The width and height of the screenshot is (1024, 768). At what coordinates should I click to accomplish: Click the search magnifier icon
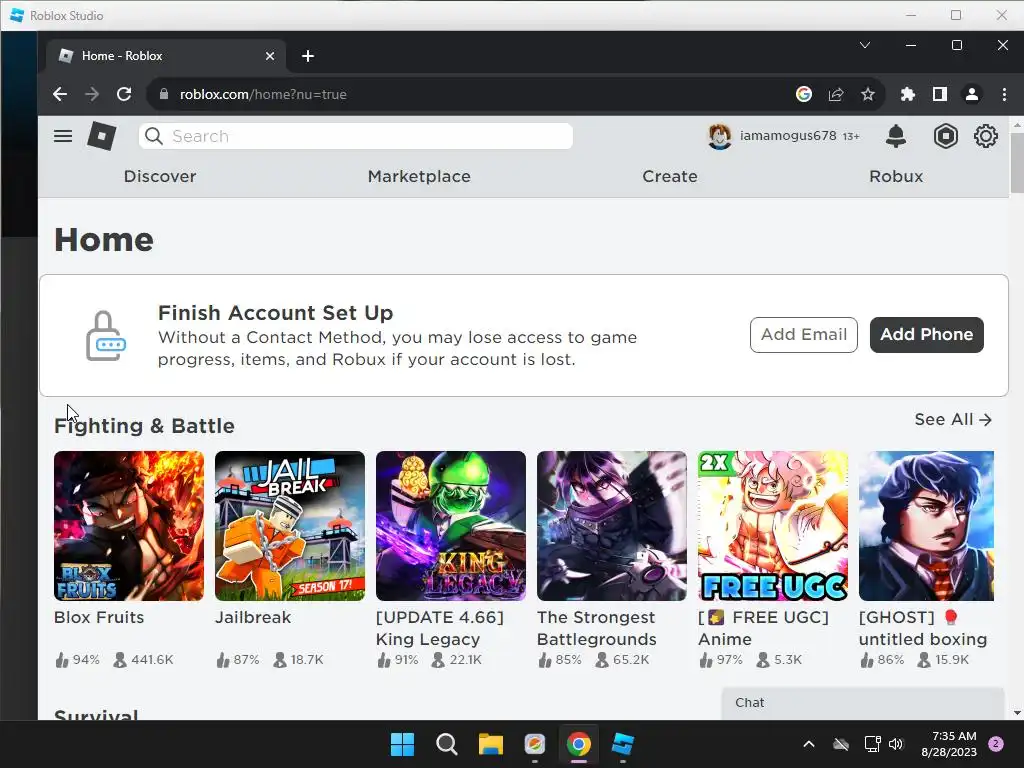[x=153, y=136]
